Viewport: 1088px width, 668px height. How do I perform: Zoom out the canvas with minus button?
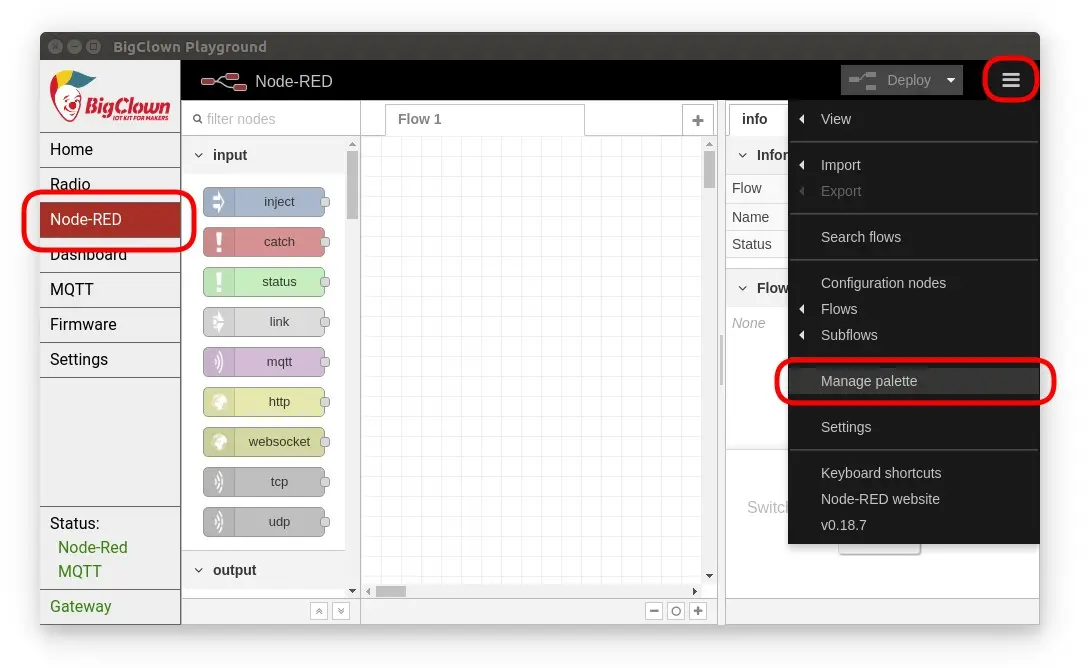pyautogui.click(x=654, y=610)
